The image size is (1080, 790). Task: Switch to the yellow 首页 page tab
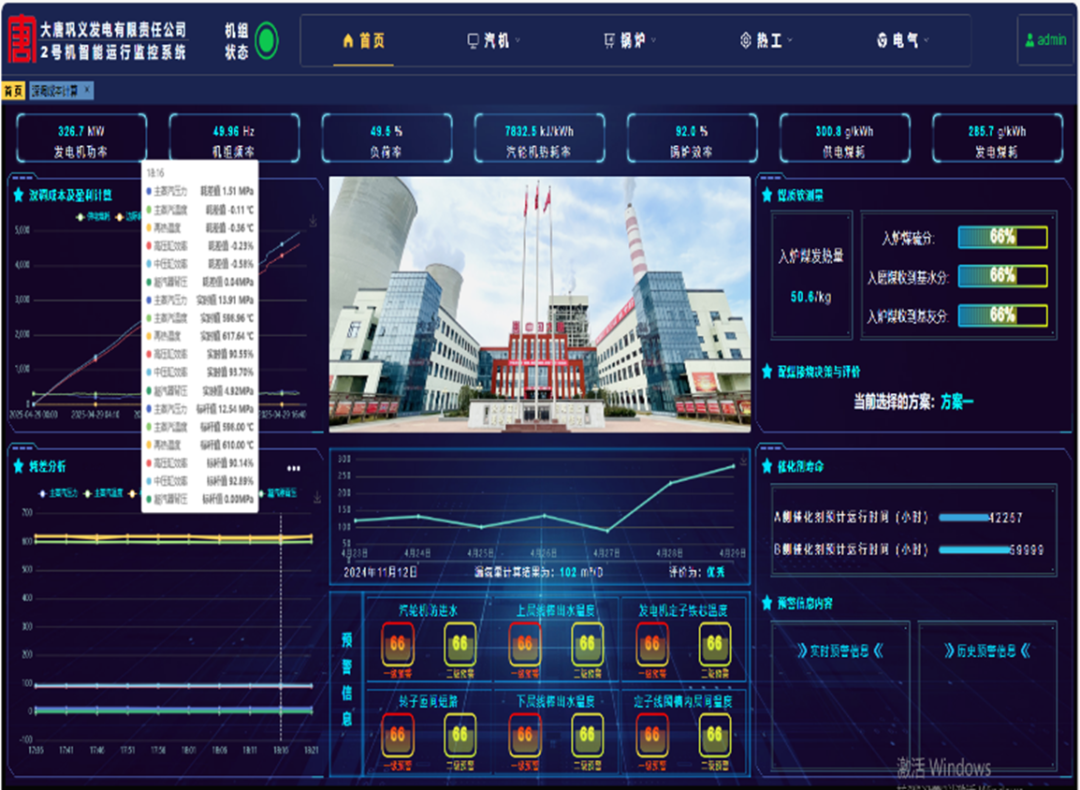click(x=13, y=91)
